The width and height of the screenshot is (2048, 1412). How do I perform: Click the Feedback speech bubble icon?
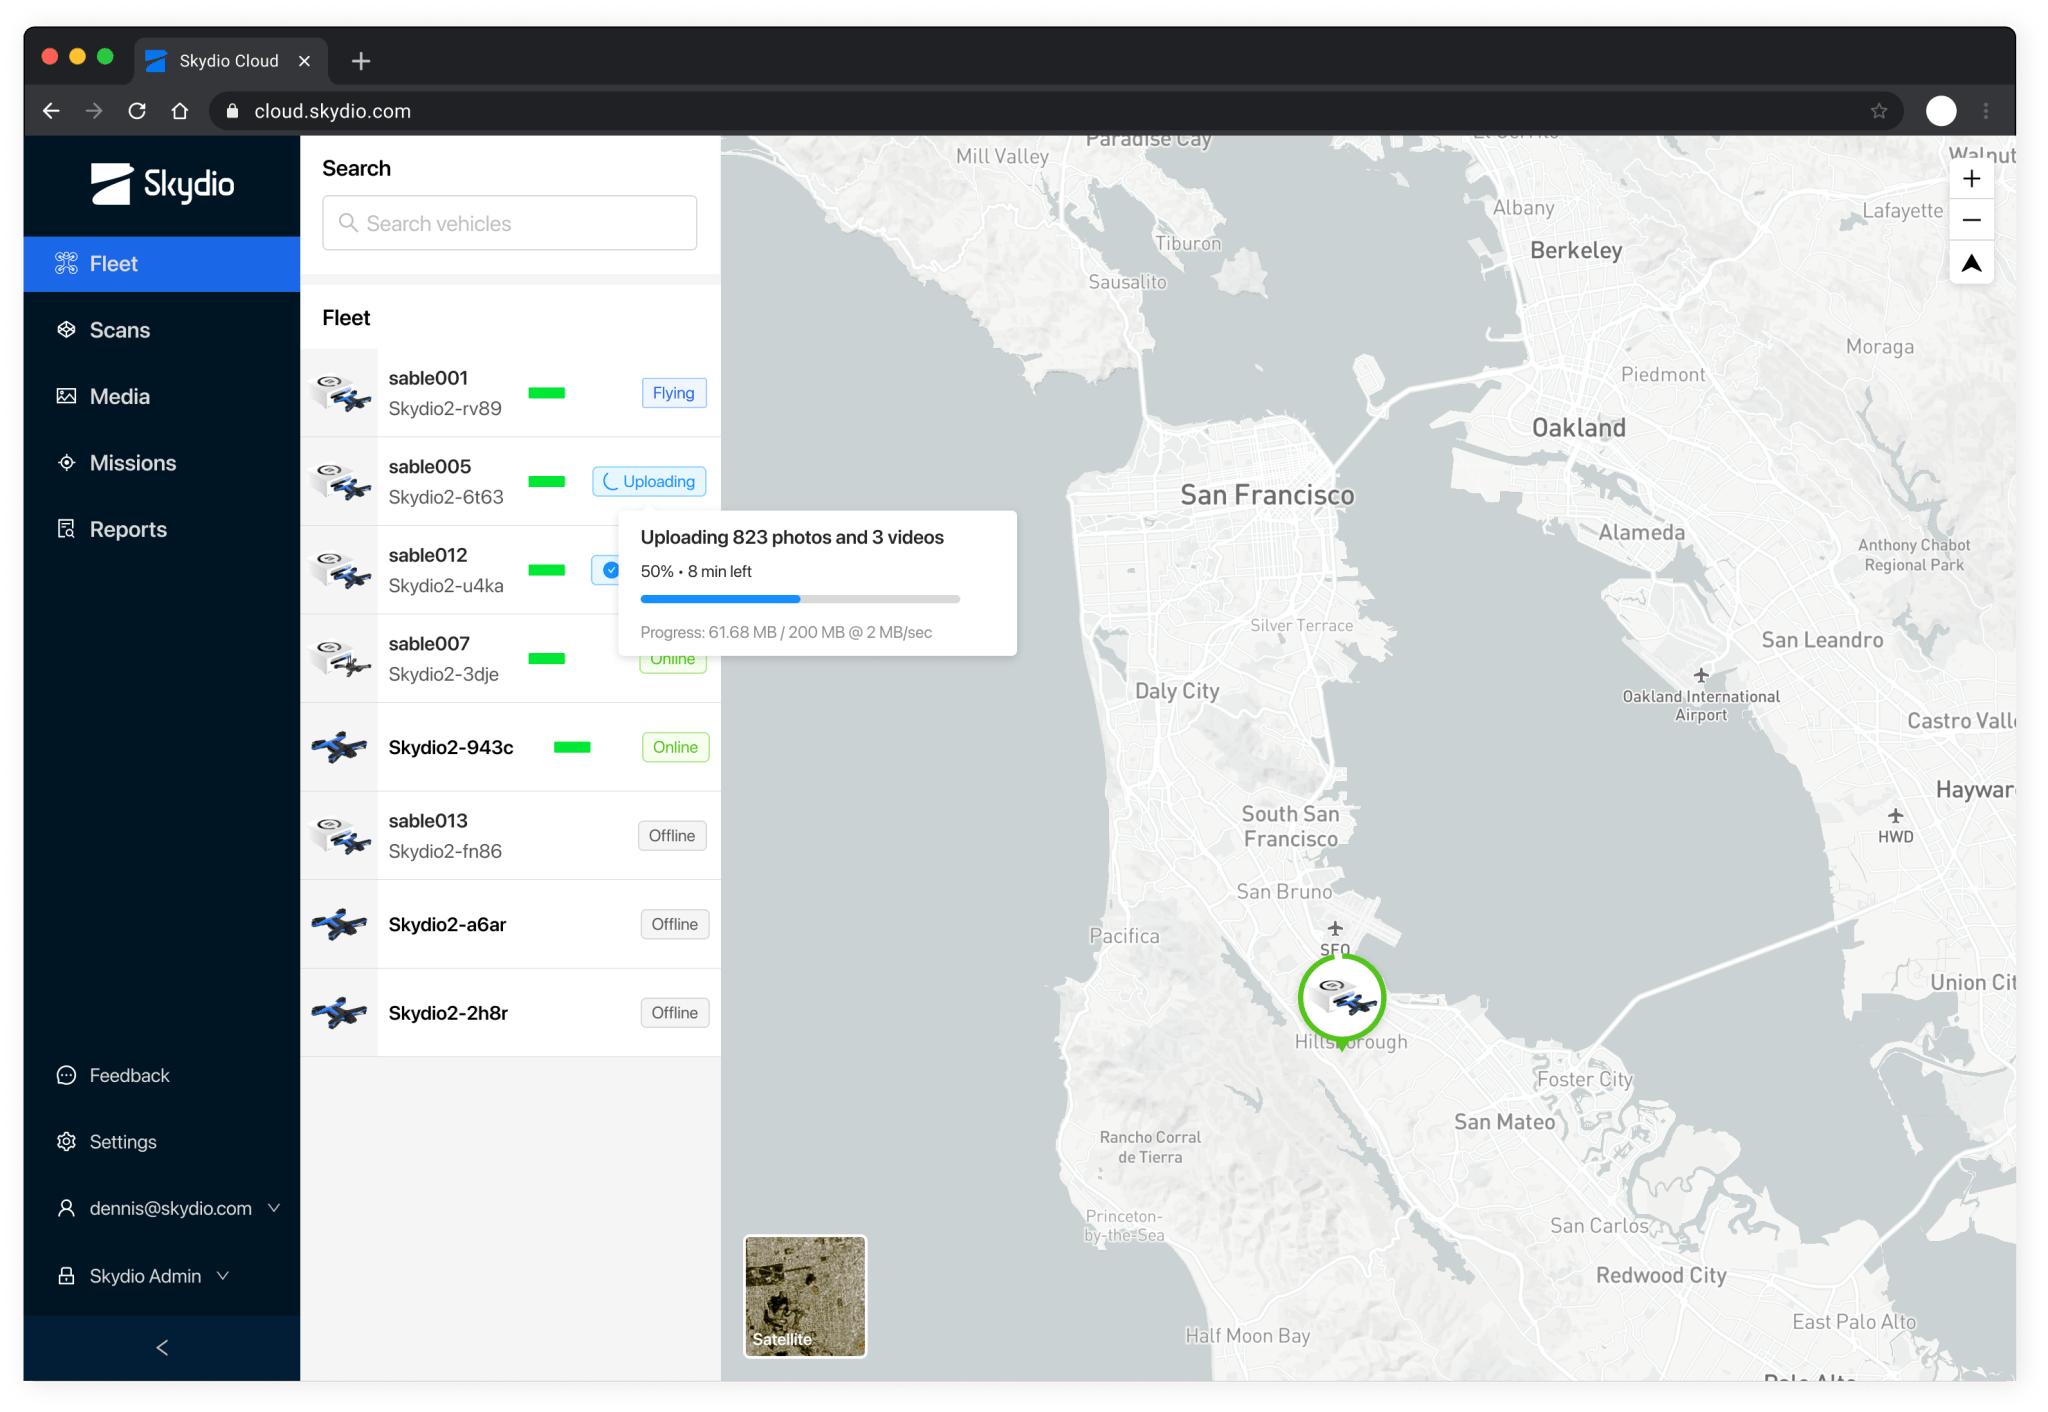click(66, 1075)
